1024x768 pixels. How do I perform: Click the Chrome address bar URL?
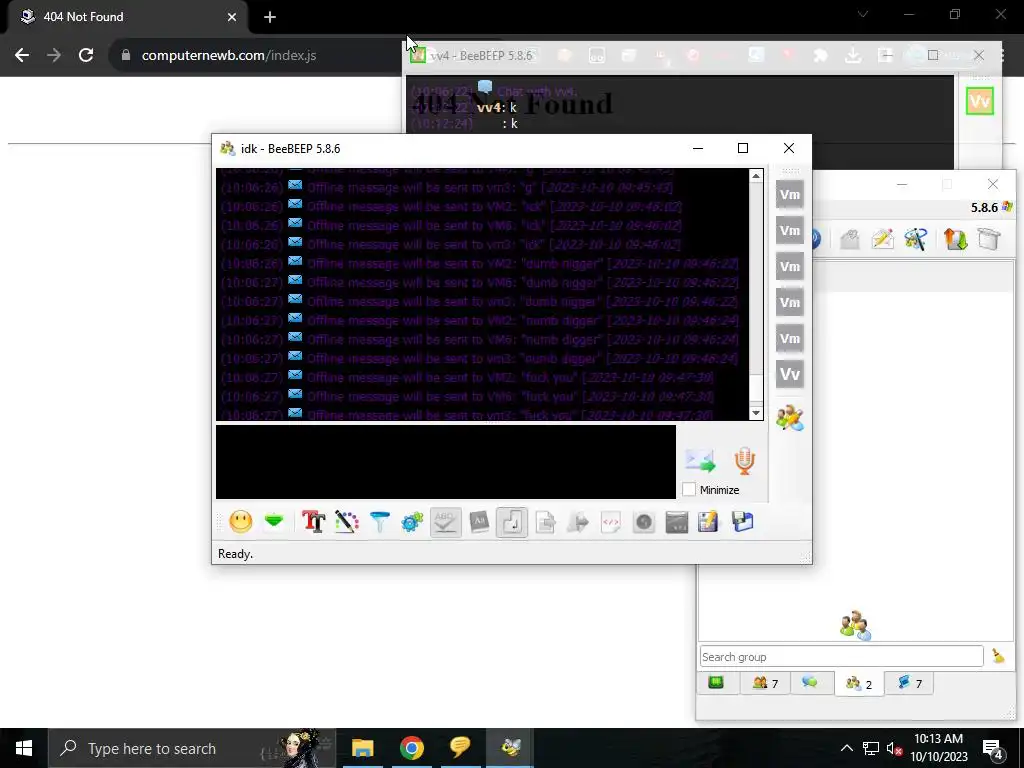coord(229,56)
